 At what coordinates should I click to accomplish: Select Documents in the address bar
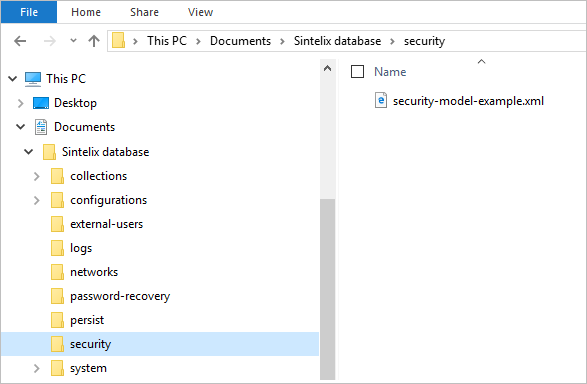coord(240,40)
